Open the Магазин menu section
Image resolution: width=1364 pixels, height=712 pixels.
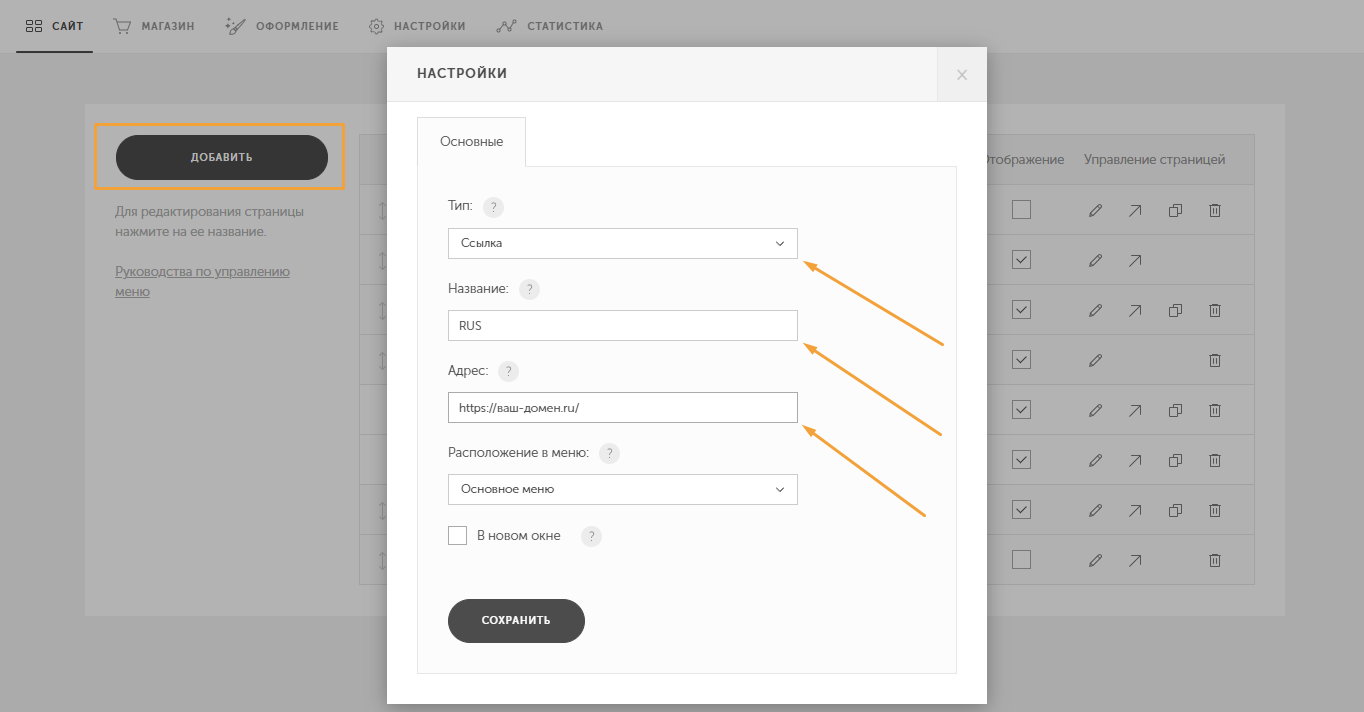[x=154, y=26]
